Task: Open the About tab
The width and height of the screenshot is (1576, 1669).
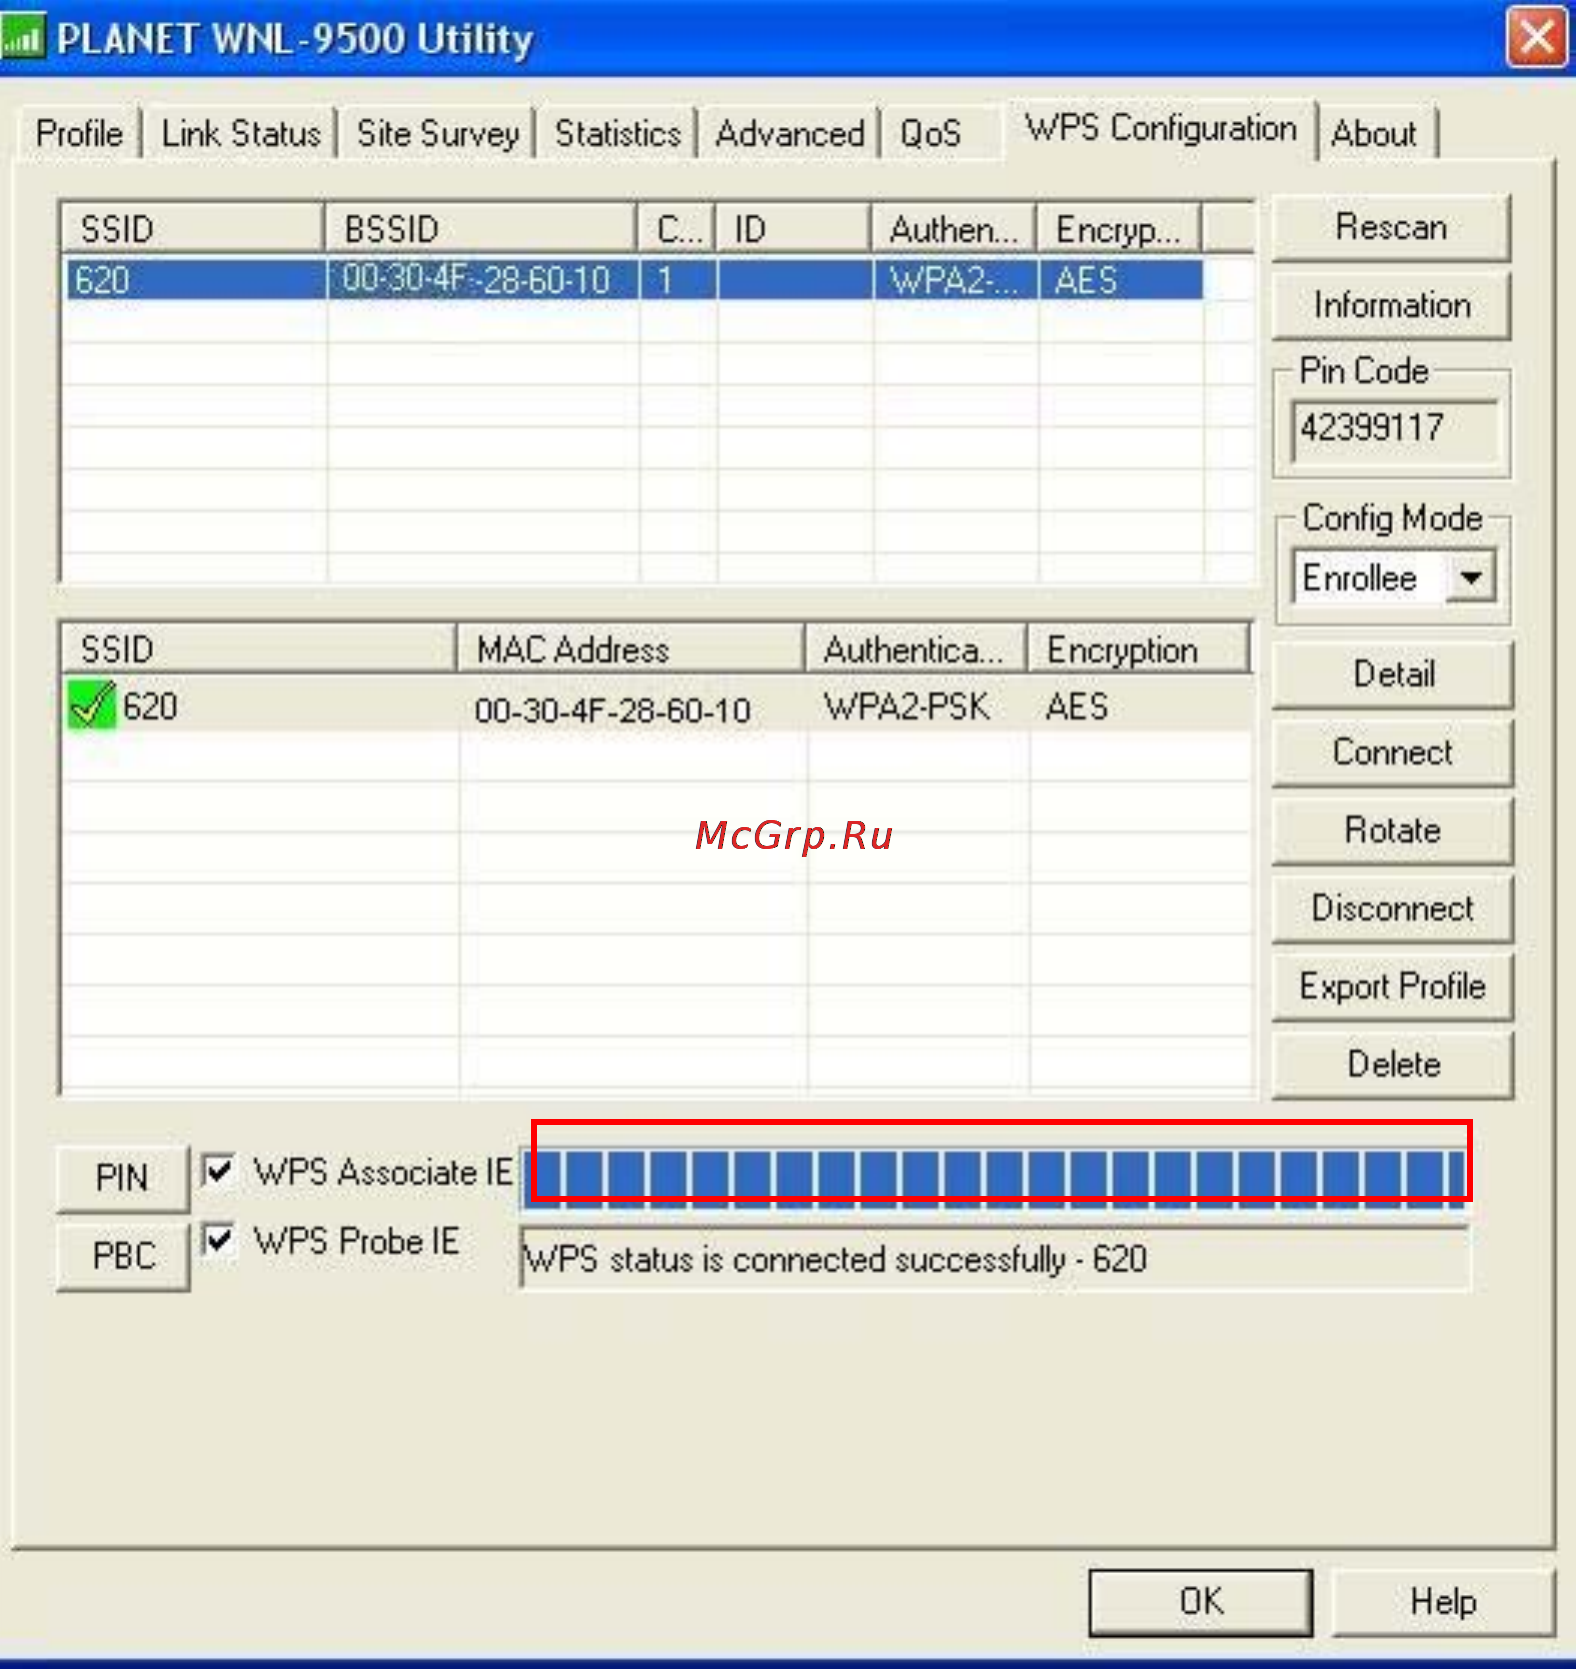Action: click(x=1374, y=133)
